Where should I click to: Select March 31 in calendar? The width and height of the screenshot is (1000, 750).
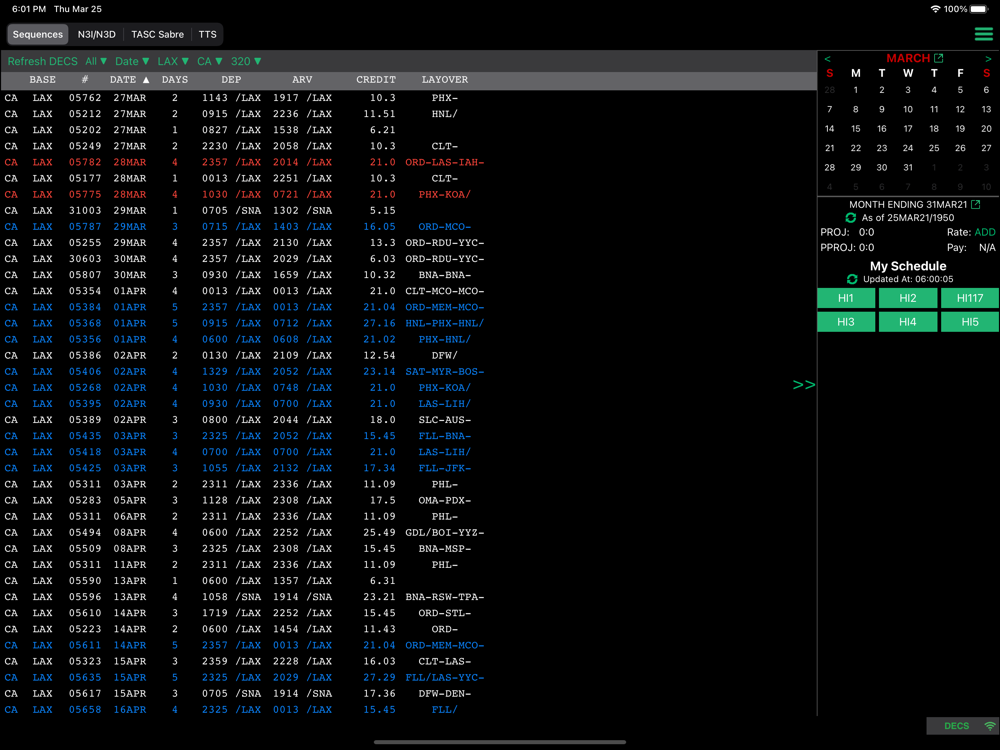tap(908, 167)
